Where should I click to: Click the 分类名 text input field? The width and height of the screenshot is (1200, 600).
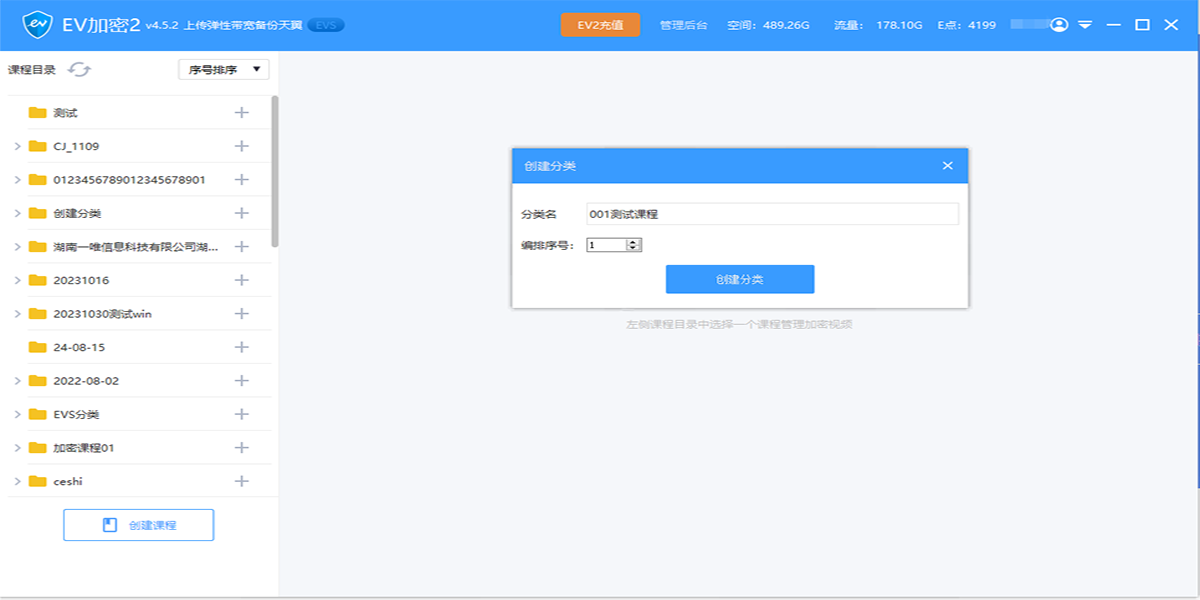(772, 214)
